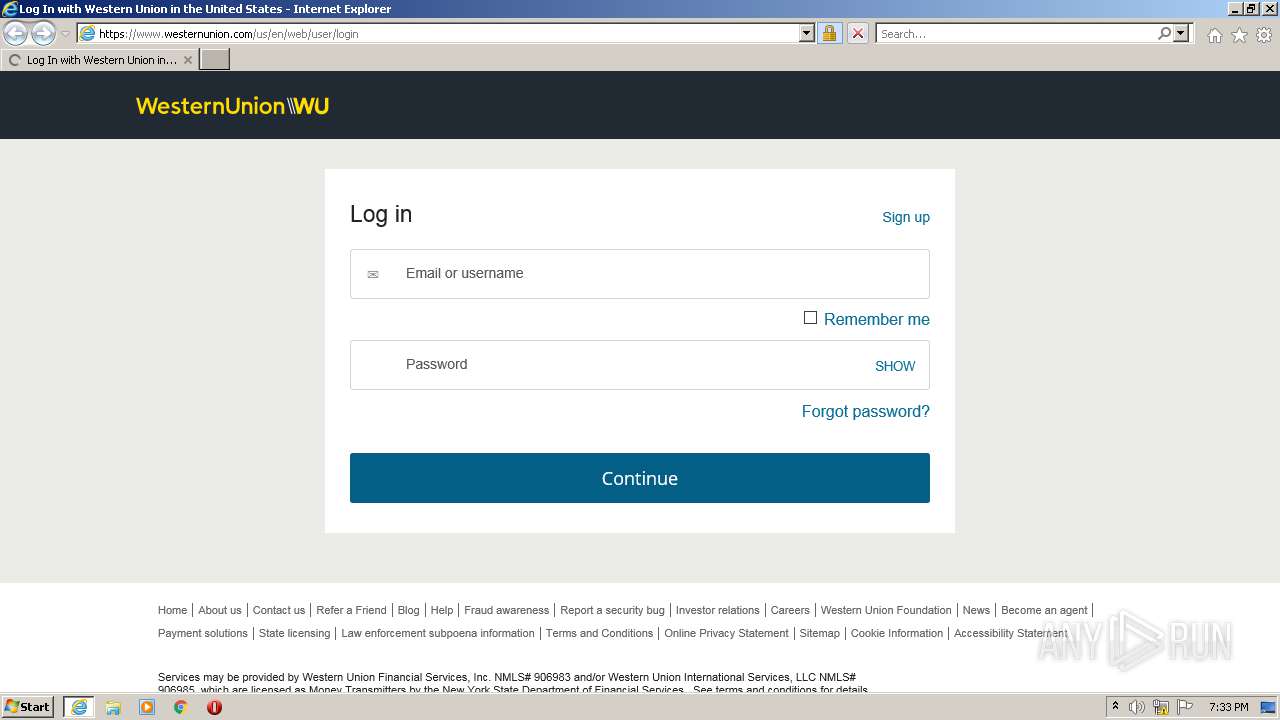Click the Internet Explorer taskbar icon

[x=79, y=707]
